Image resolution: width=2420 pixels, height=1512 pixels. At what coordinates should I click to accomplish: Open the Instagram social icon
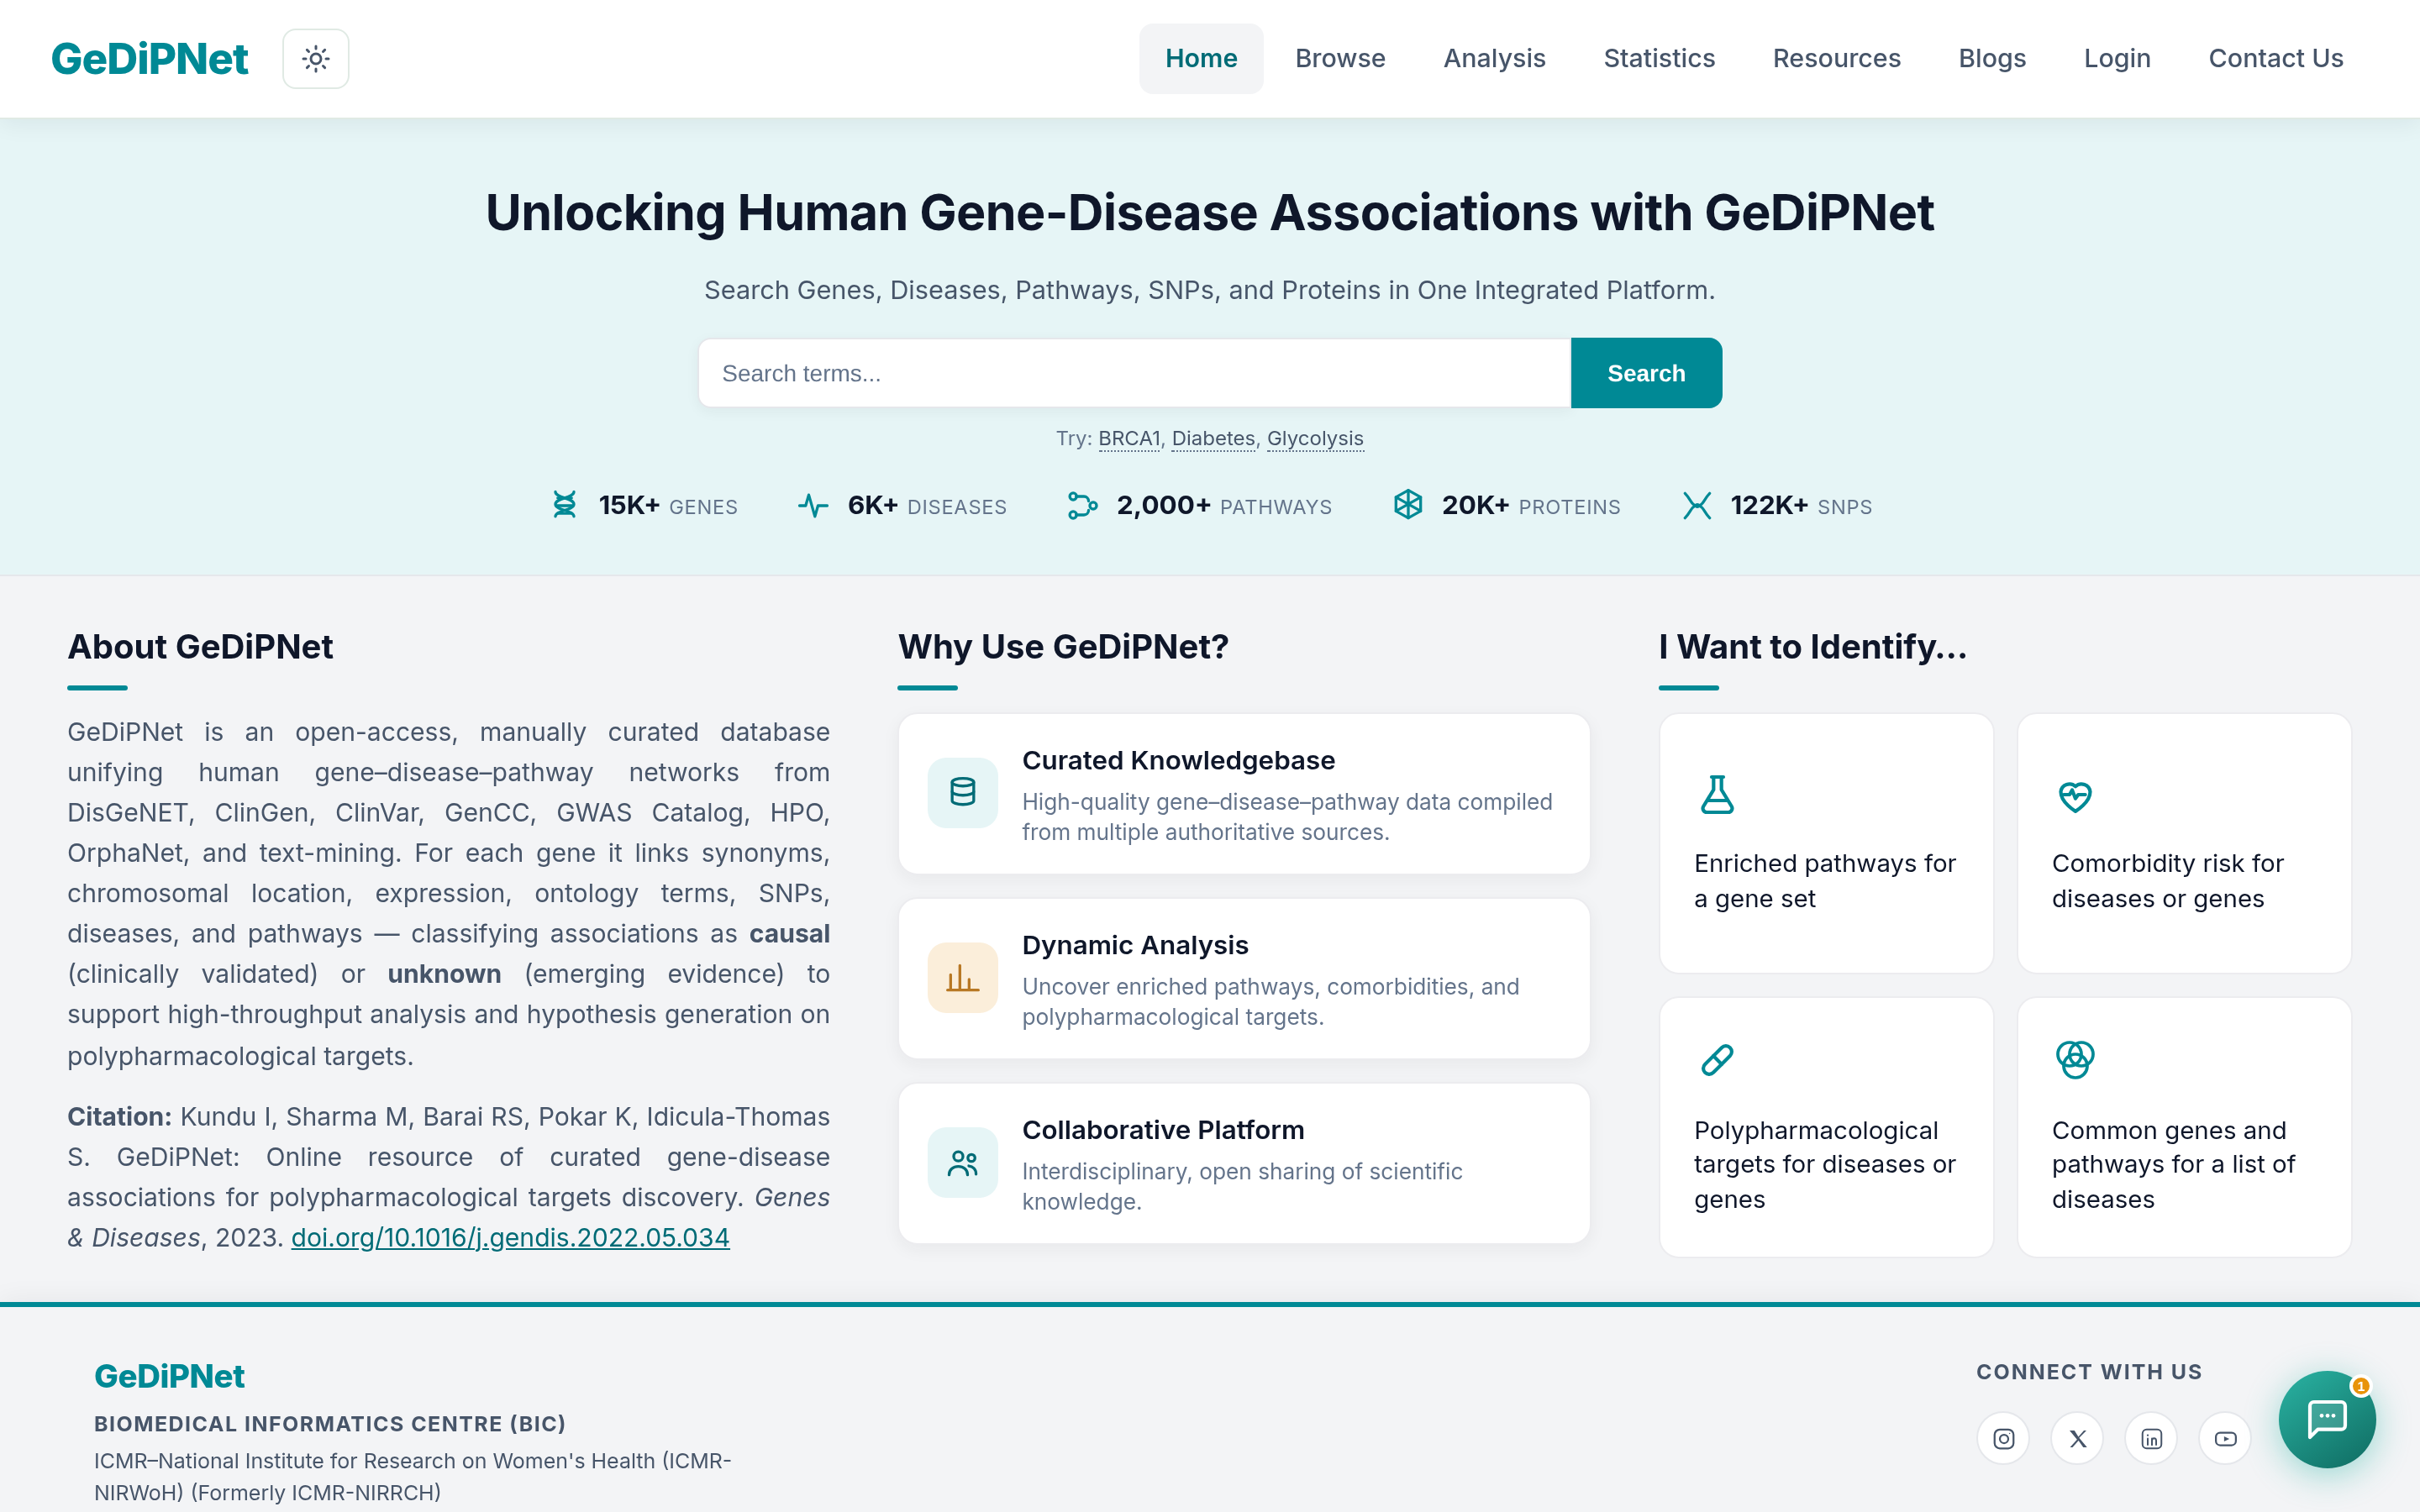(2003, 1438)
